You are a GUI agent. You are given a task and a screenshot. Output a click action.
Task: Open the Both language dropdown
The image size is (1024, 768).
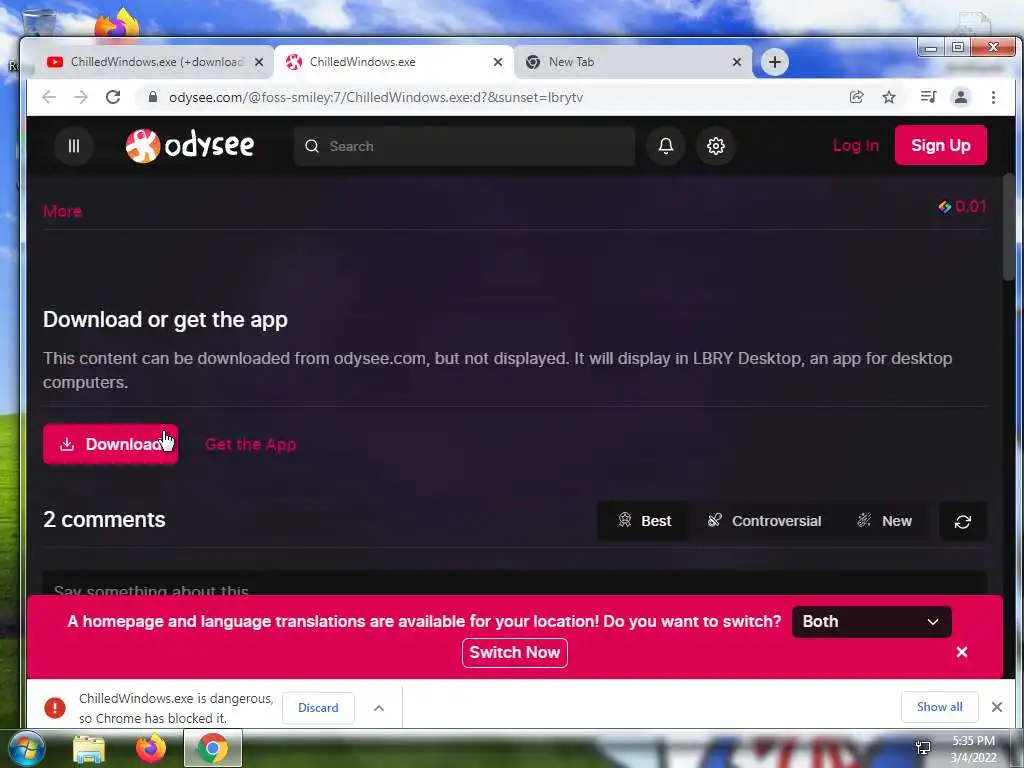[871, 622]
